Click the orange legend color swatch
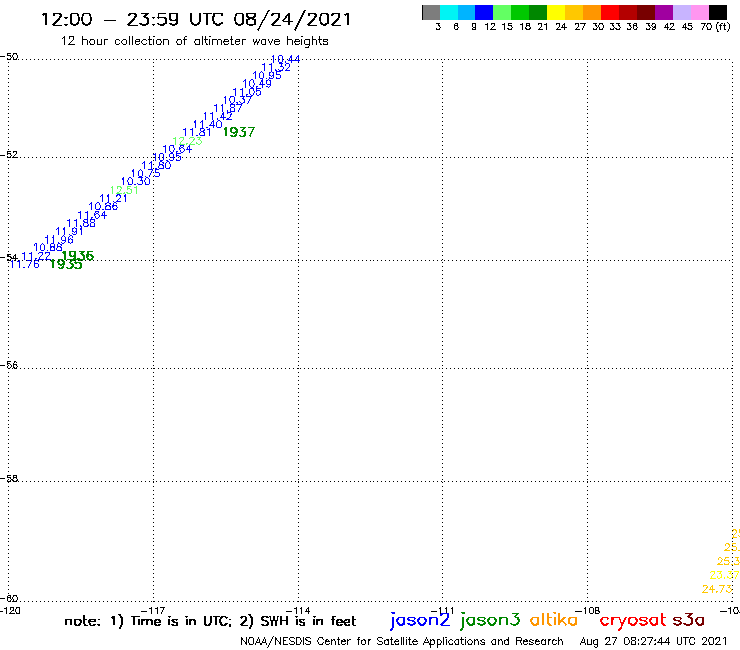This screenshot has width=740, height=650. coord(592,12)
